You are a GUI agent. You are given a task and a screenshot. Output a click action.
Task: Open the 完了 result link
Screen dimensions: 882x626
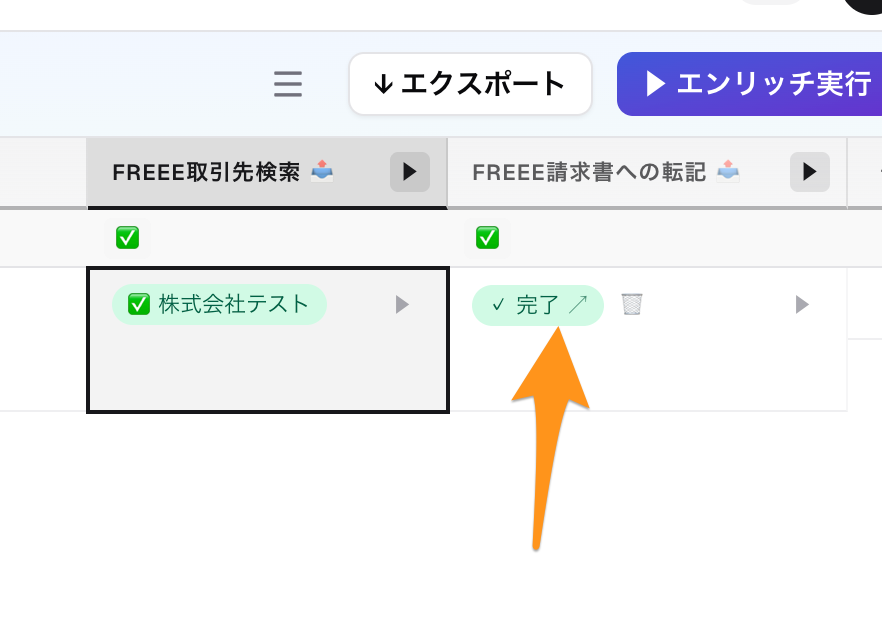point(537,304)
